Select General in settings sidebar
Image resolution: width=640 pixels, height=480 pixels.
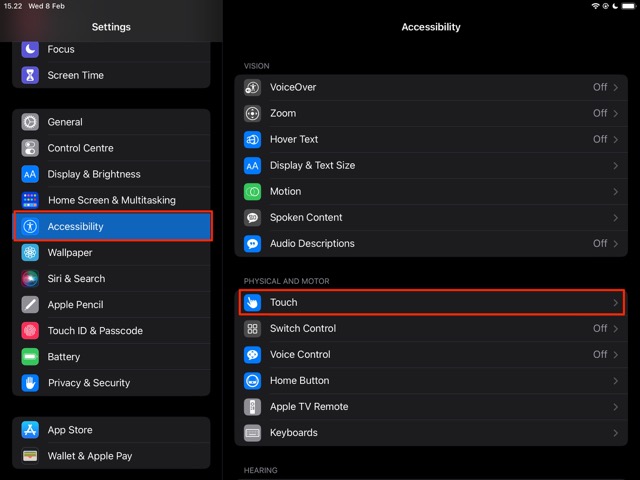[65, 122]
